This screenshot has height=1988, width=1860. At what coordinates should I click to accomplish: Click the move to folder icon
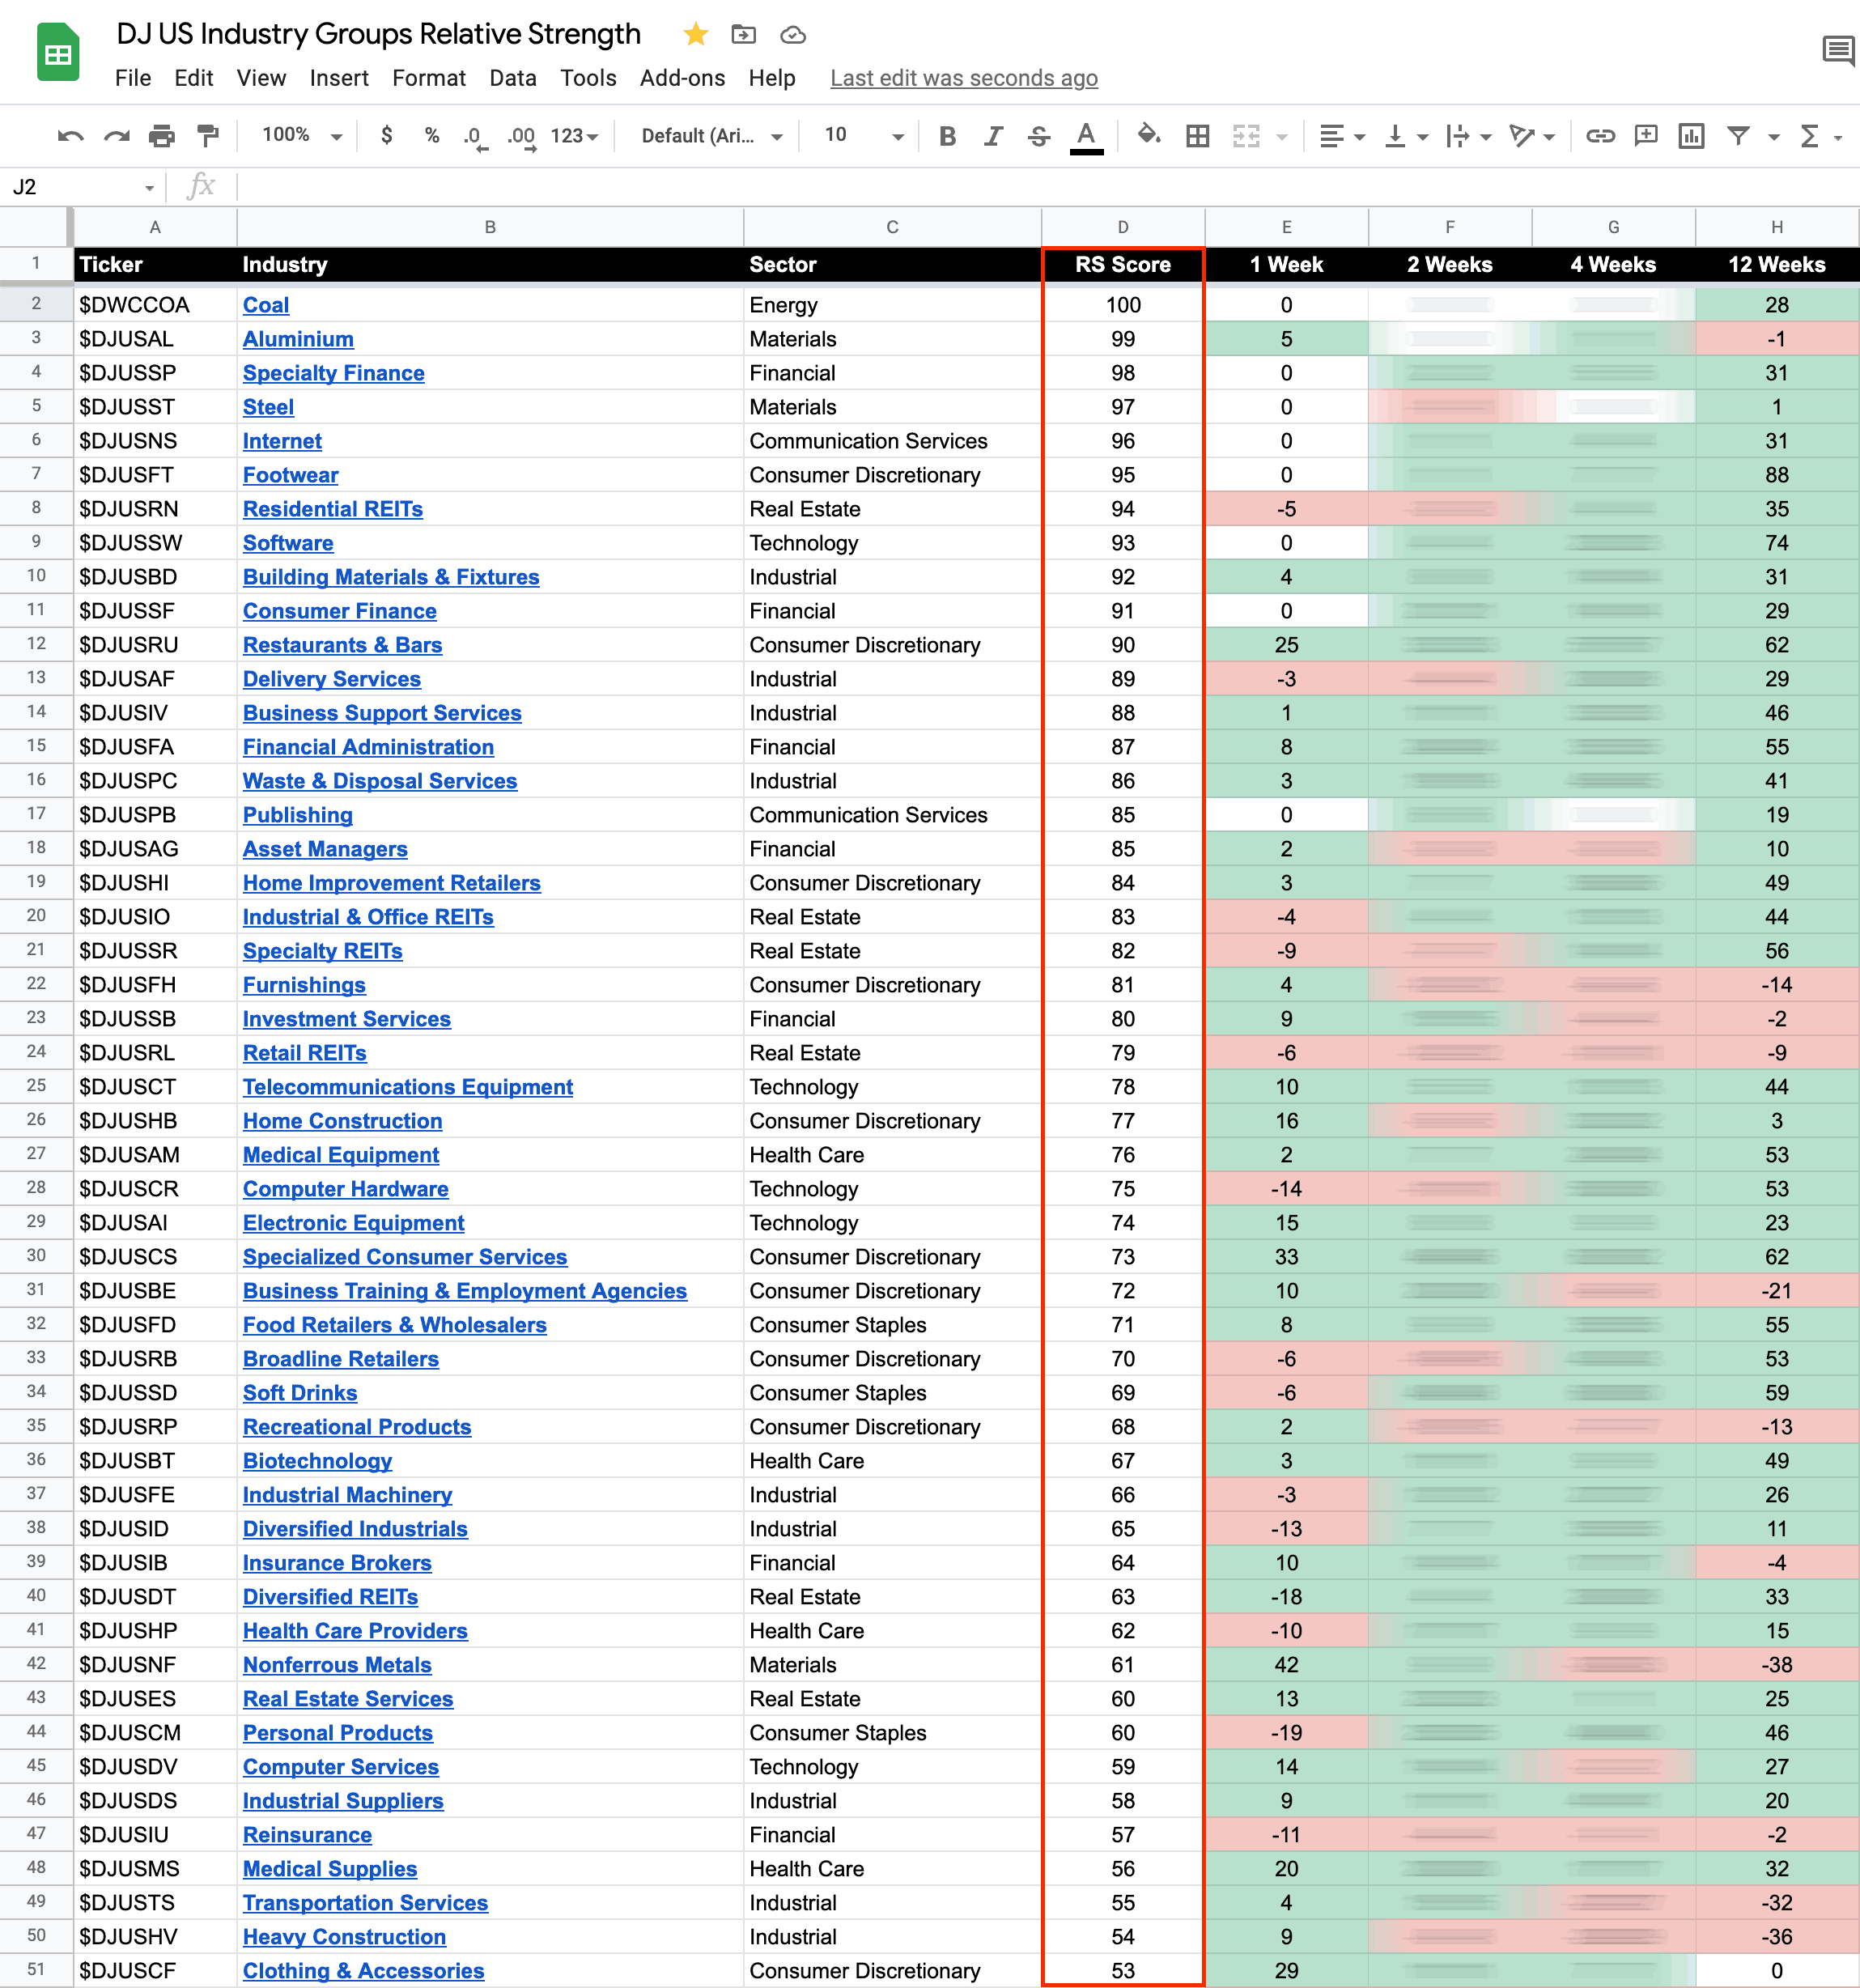(744, 35)
